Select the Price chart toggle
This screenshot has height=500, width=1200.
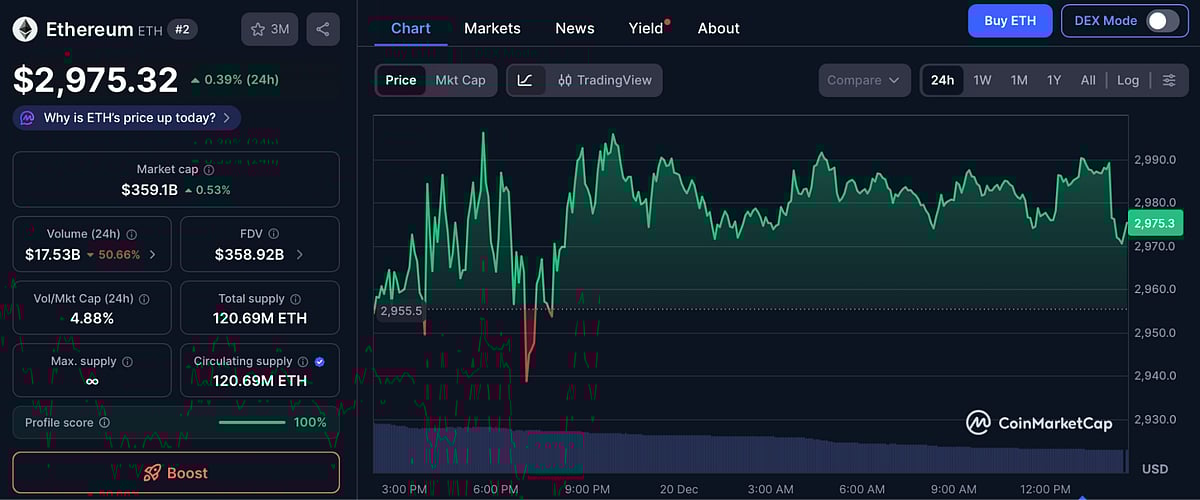click(x=401, y=80)
